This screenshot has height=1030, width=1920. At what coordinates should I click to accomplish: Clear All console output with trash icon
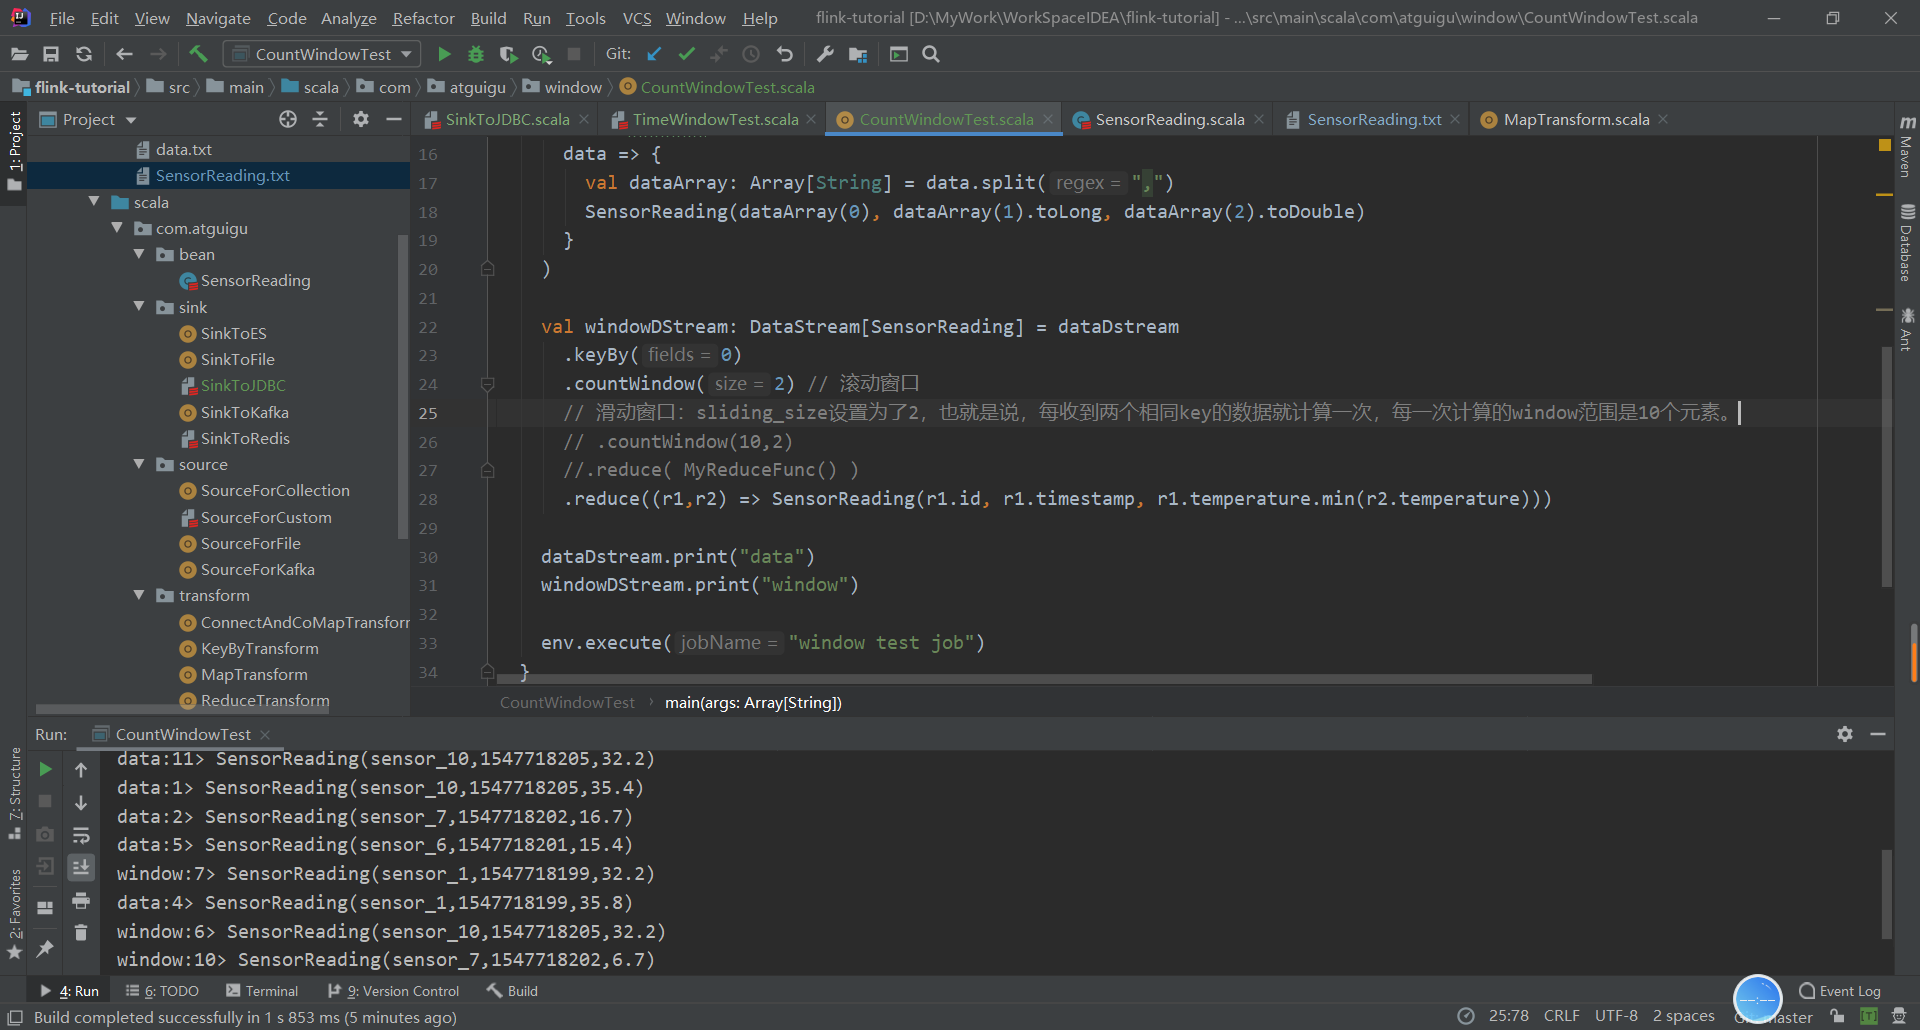tap(81, 932)
